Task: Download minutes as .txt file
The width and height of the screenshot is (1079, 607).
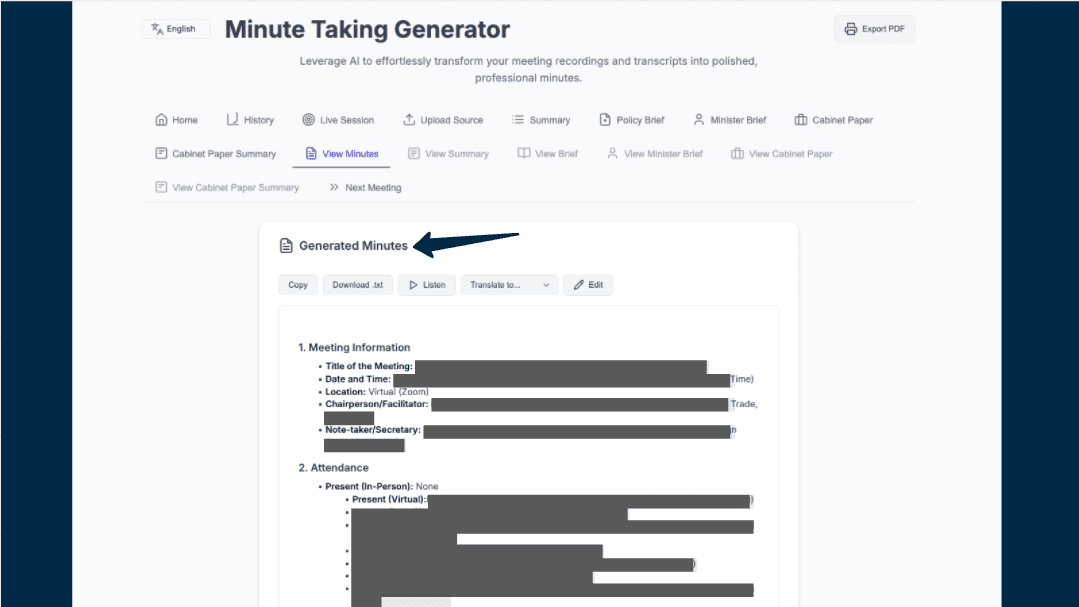Action: tap(357, 285)
